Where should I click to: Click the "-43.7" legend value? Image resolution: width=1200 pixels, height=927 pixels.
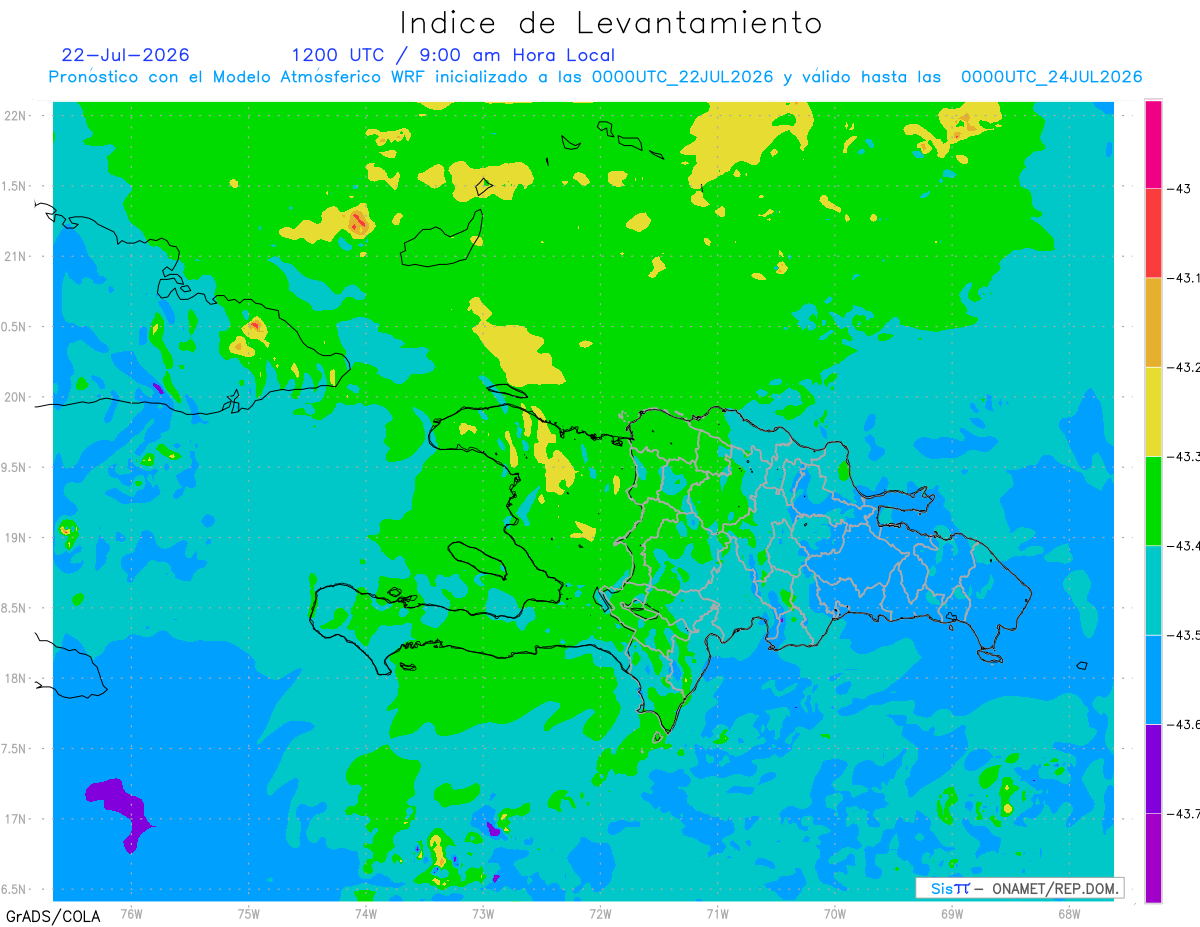tap(1182, 814)
